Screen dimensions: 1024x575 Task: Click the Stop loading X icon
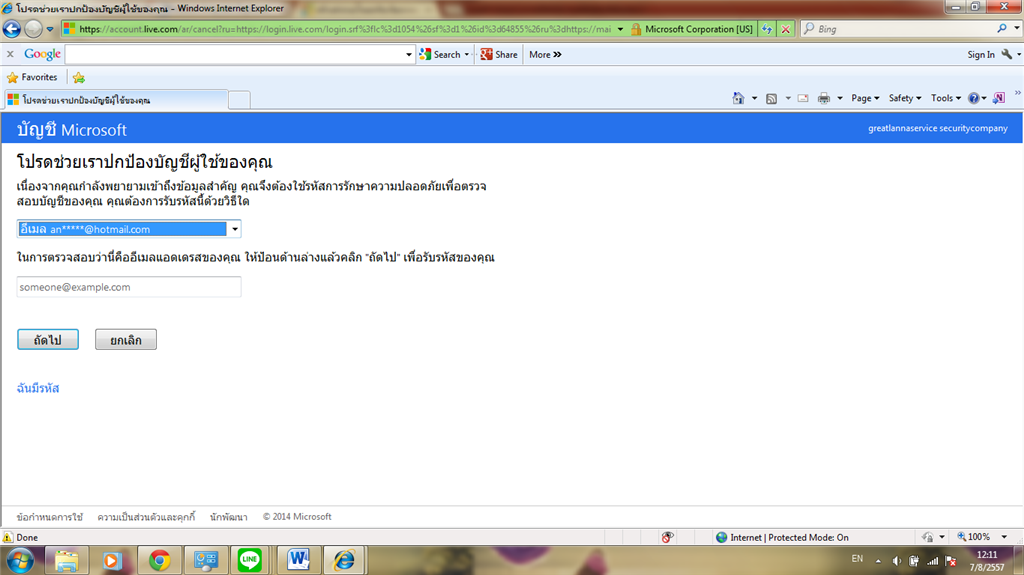click(786, 29)
